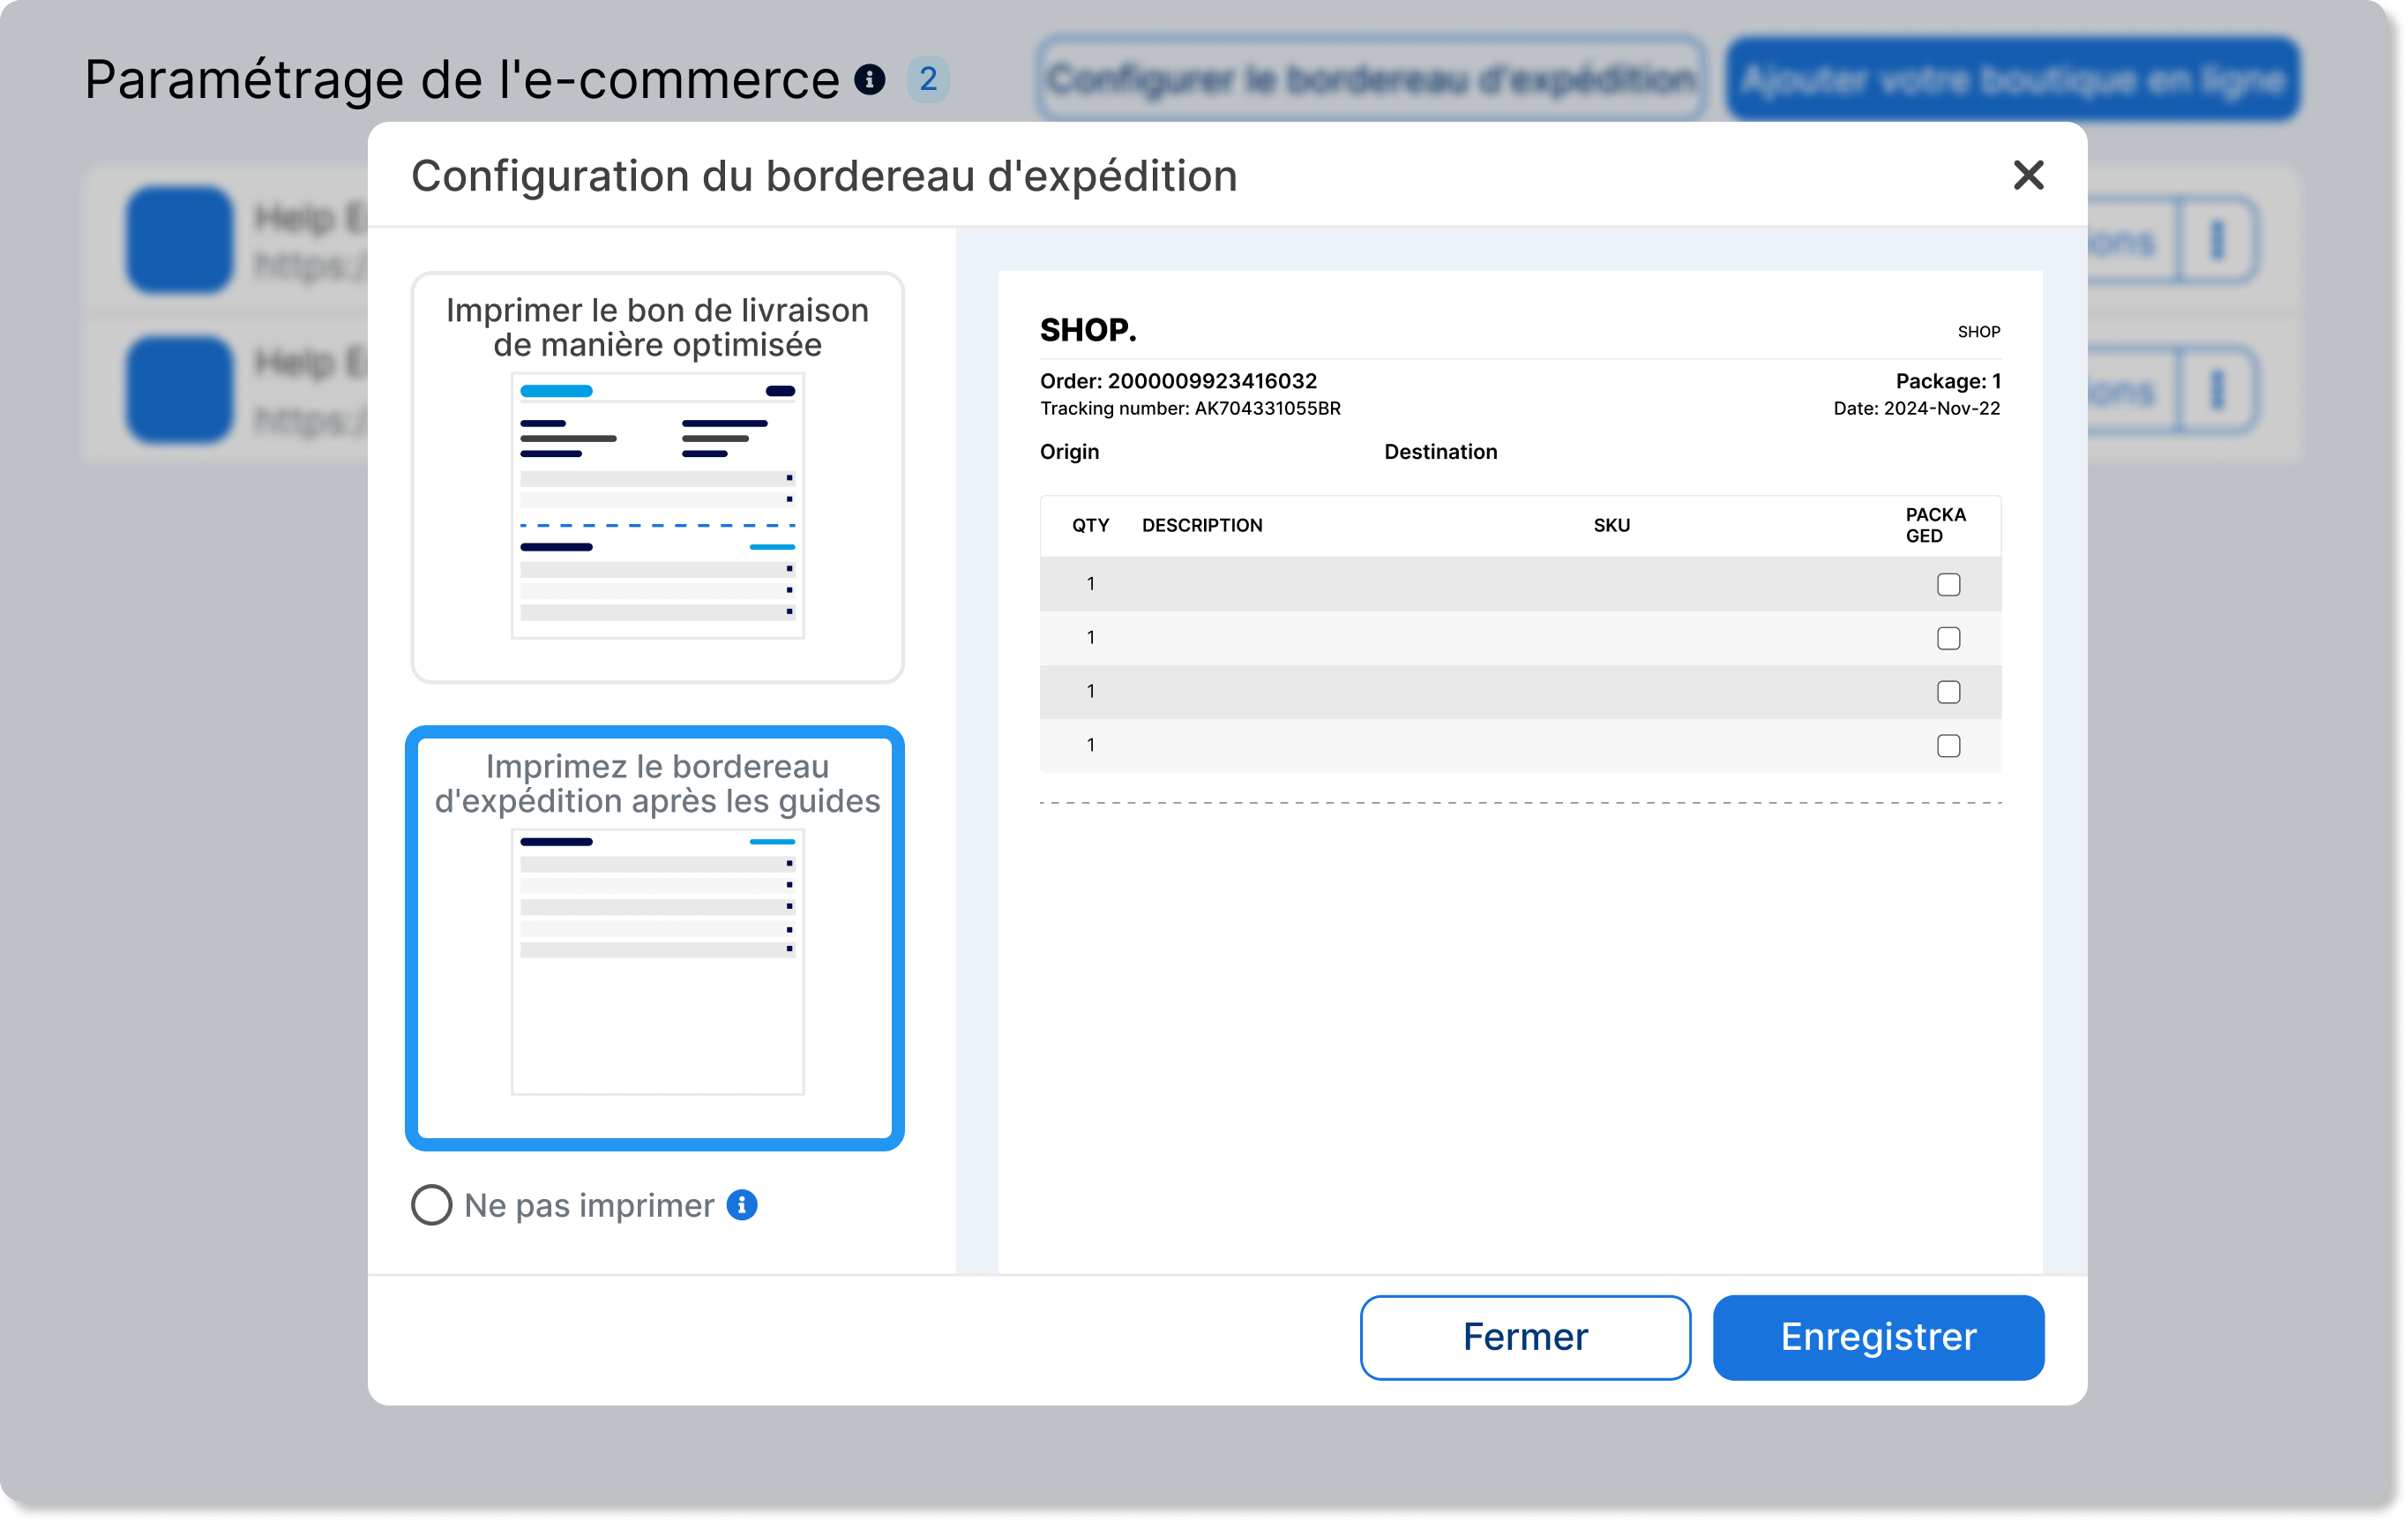Viewport: 2408px width, 1522px height.
Task: Open the first store's three-dot menu in the background
Action: point(2217,241)
